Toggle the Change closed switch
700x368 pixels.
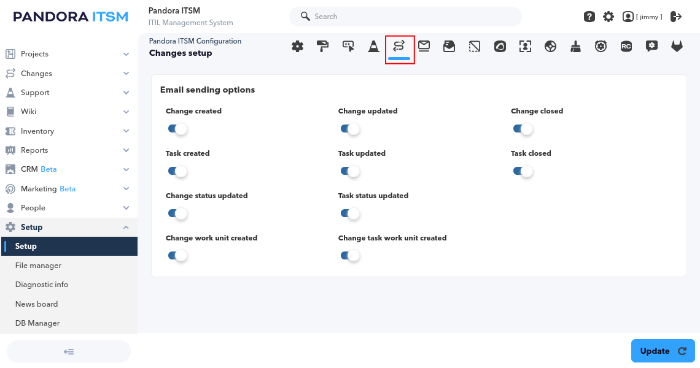[x=523, y=129]
